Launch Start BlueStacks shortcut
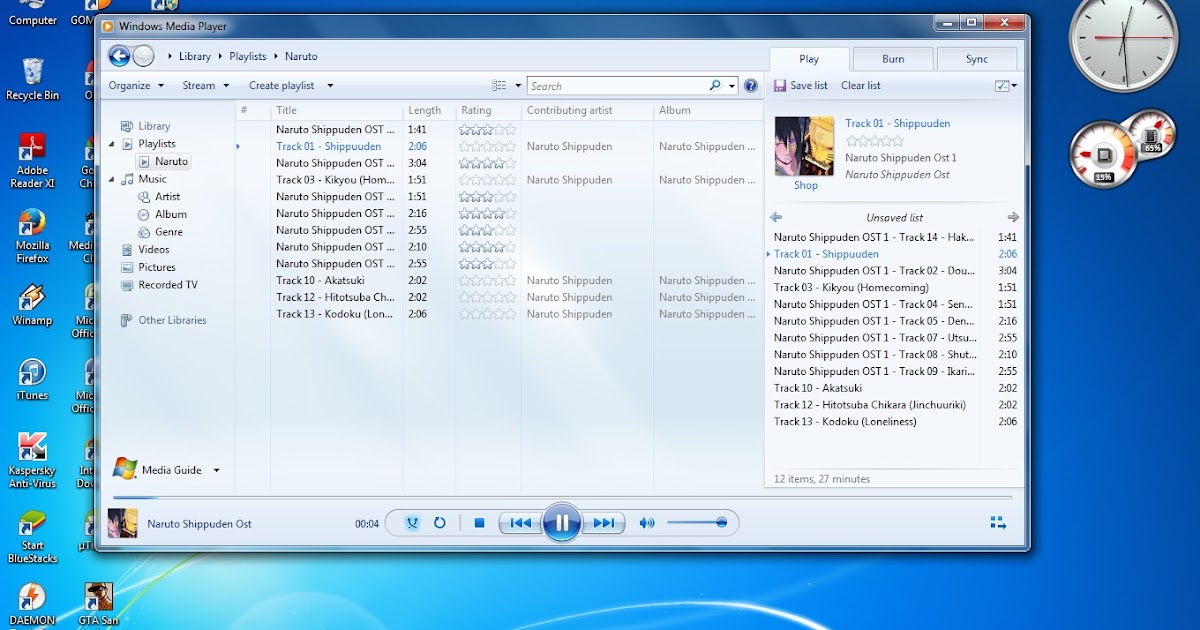Image resolution: width=1200 pixels, height=630 pixels. click(32, 536)
